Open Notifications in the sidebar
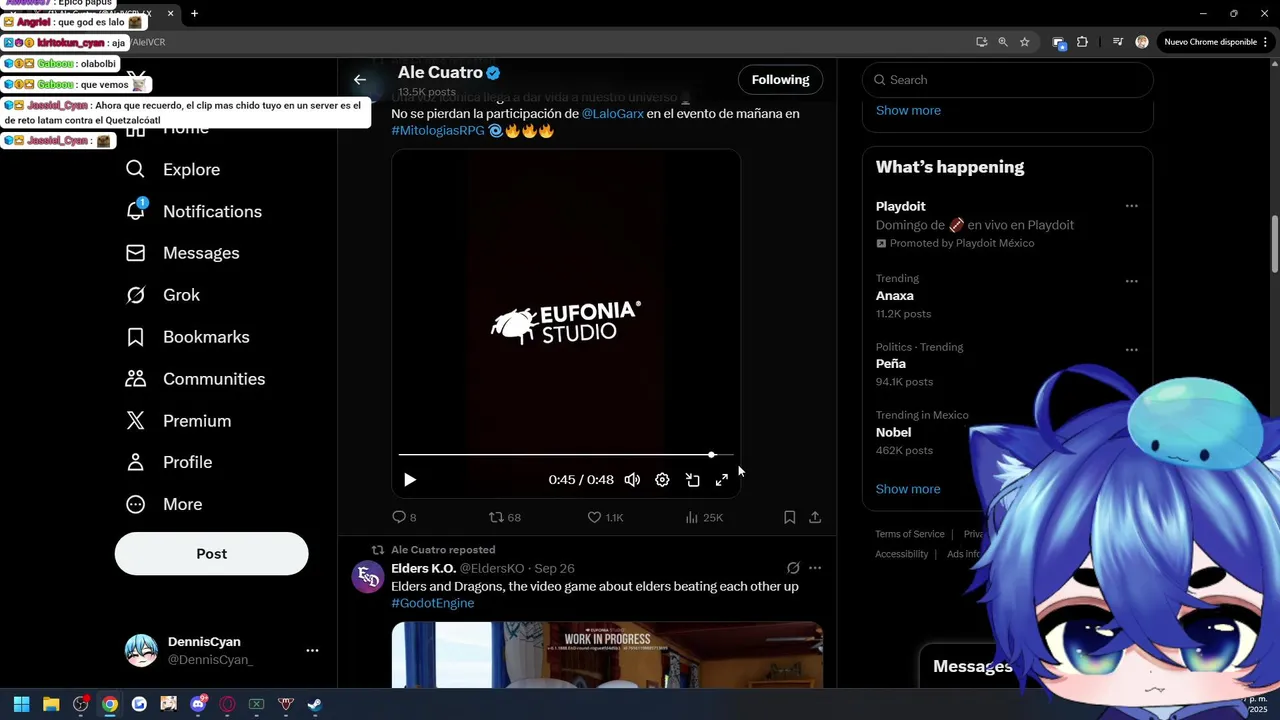The height and width of the screenshot is (720, 1280). (193, 212)
